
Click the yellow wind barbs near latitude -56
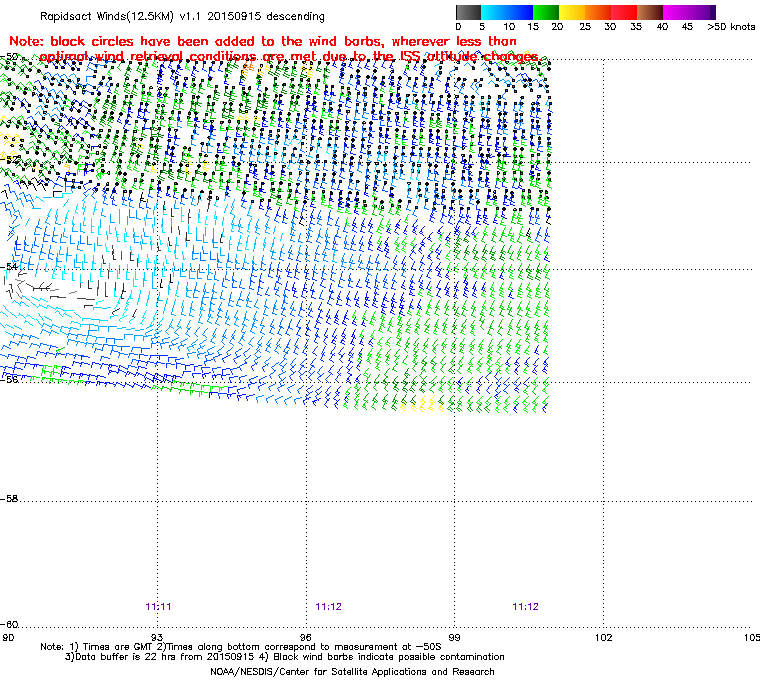pos(423,403)
